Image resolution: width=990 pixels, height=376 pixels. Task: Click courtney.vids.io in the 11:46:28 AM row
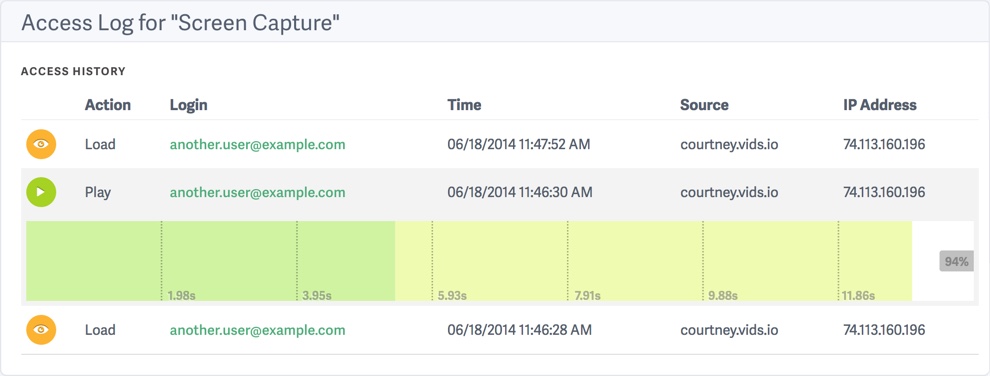tap(729, 330)
